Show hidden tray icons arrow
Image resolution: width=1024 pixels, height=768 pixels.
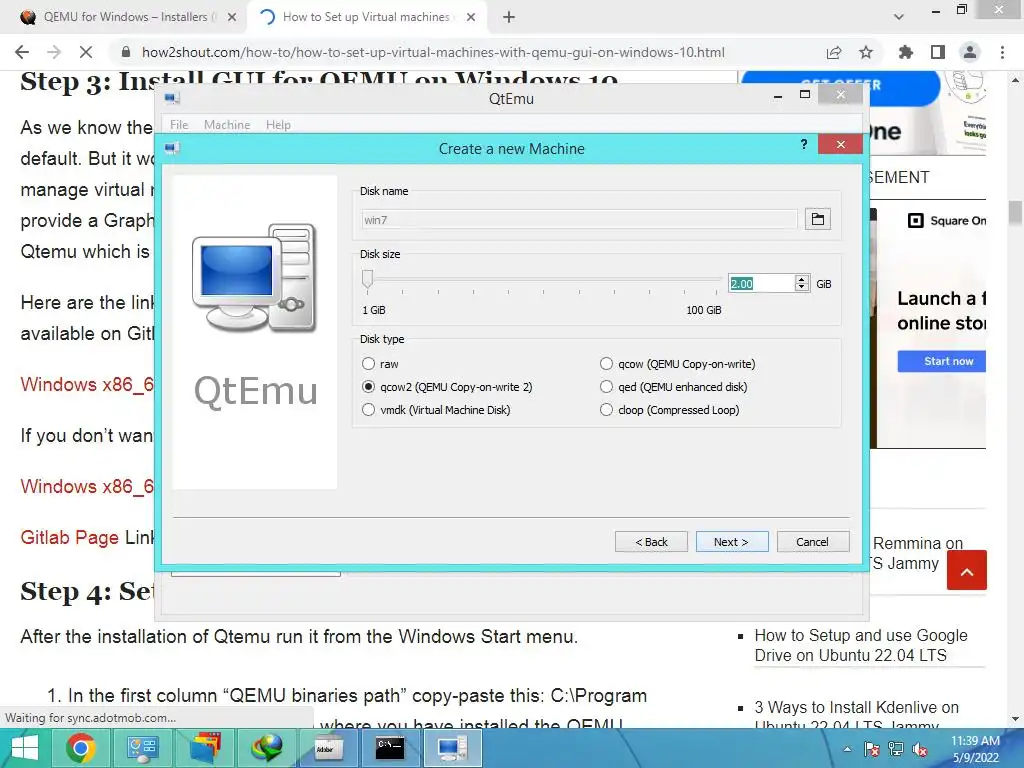point(847,749)
